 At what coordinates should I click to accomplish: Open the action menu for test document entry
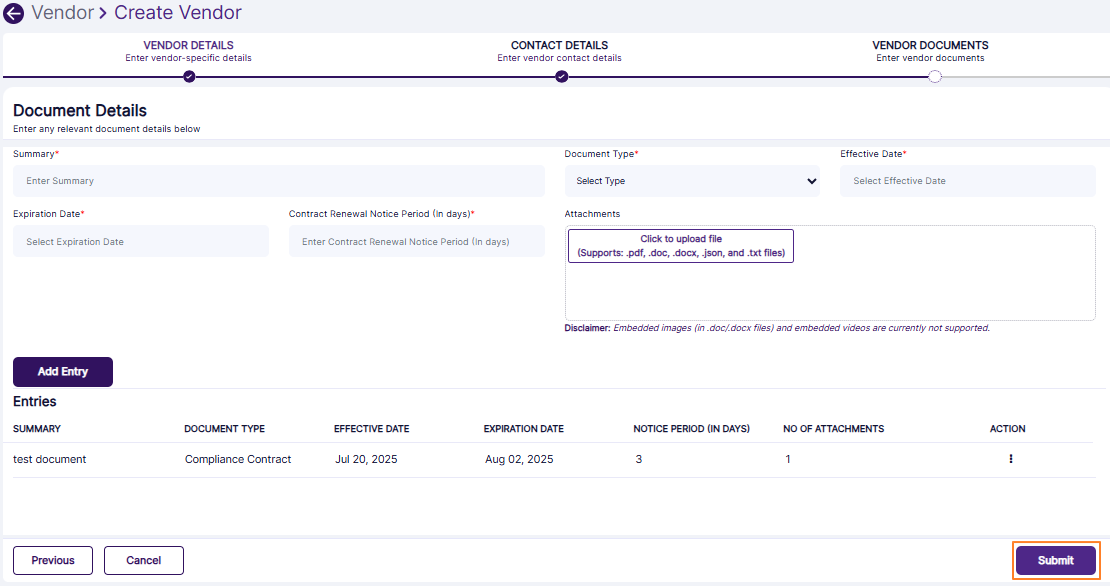click(1010, 458)
